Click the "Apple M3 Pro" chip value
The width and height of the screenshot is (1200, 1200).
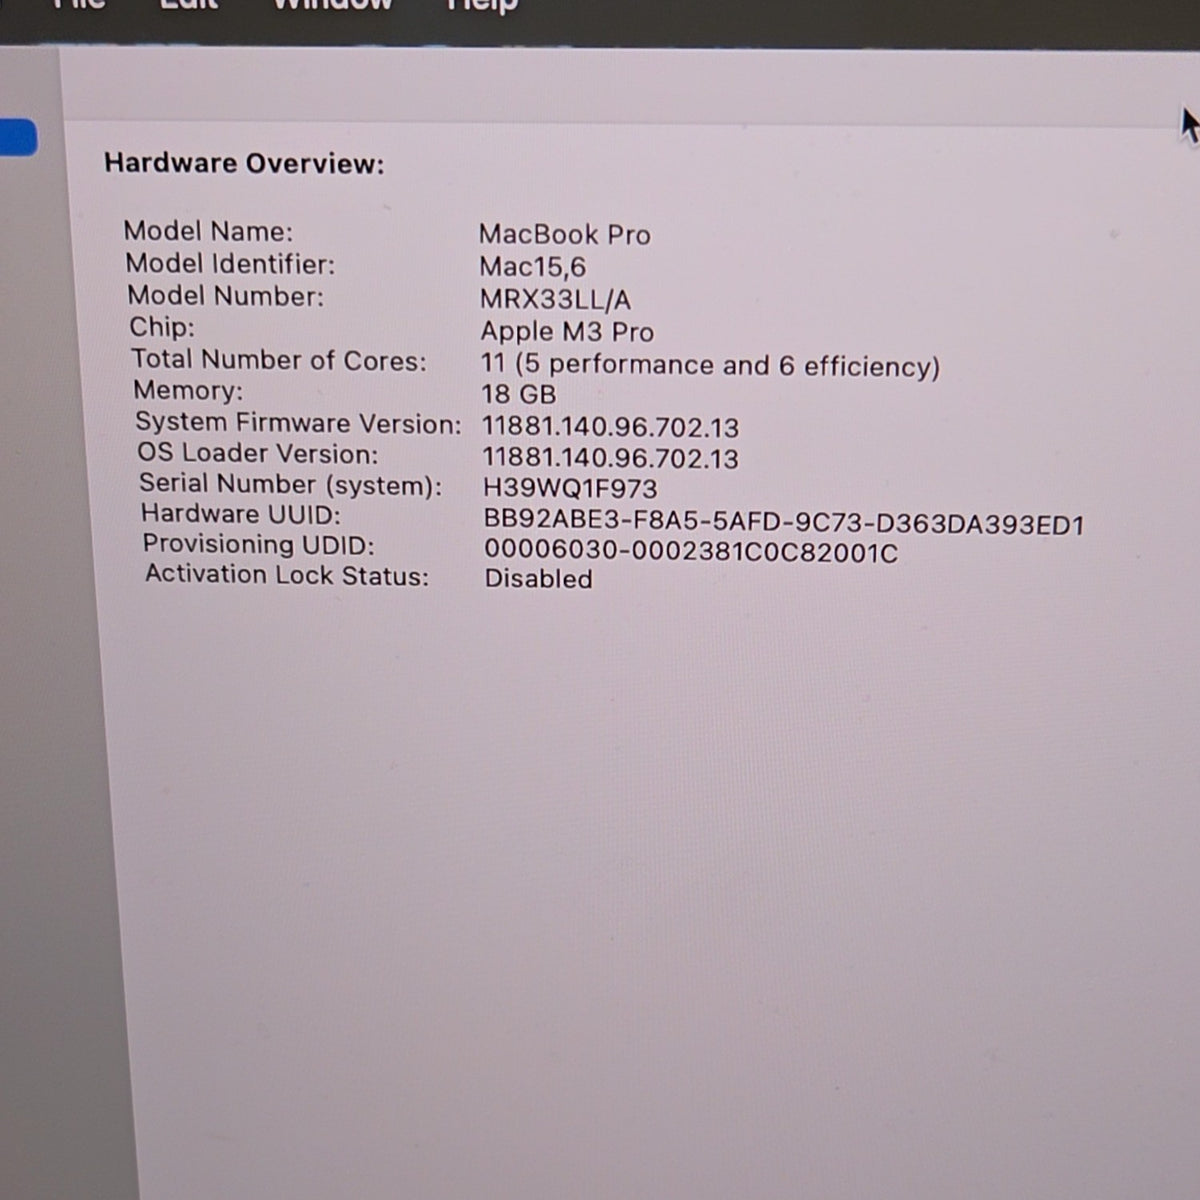[567, 332]
